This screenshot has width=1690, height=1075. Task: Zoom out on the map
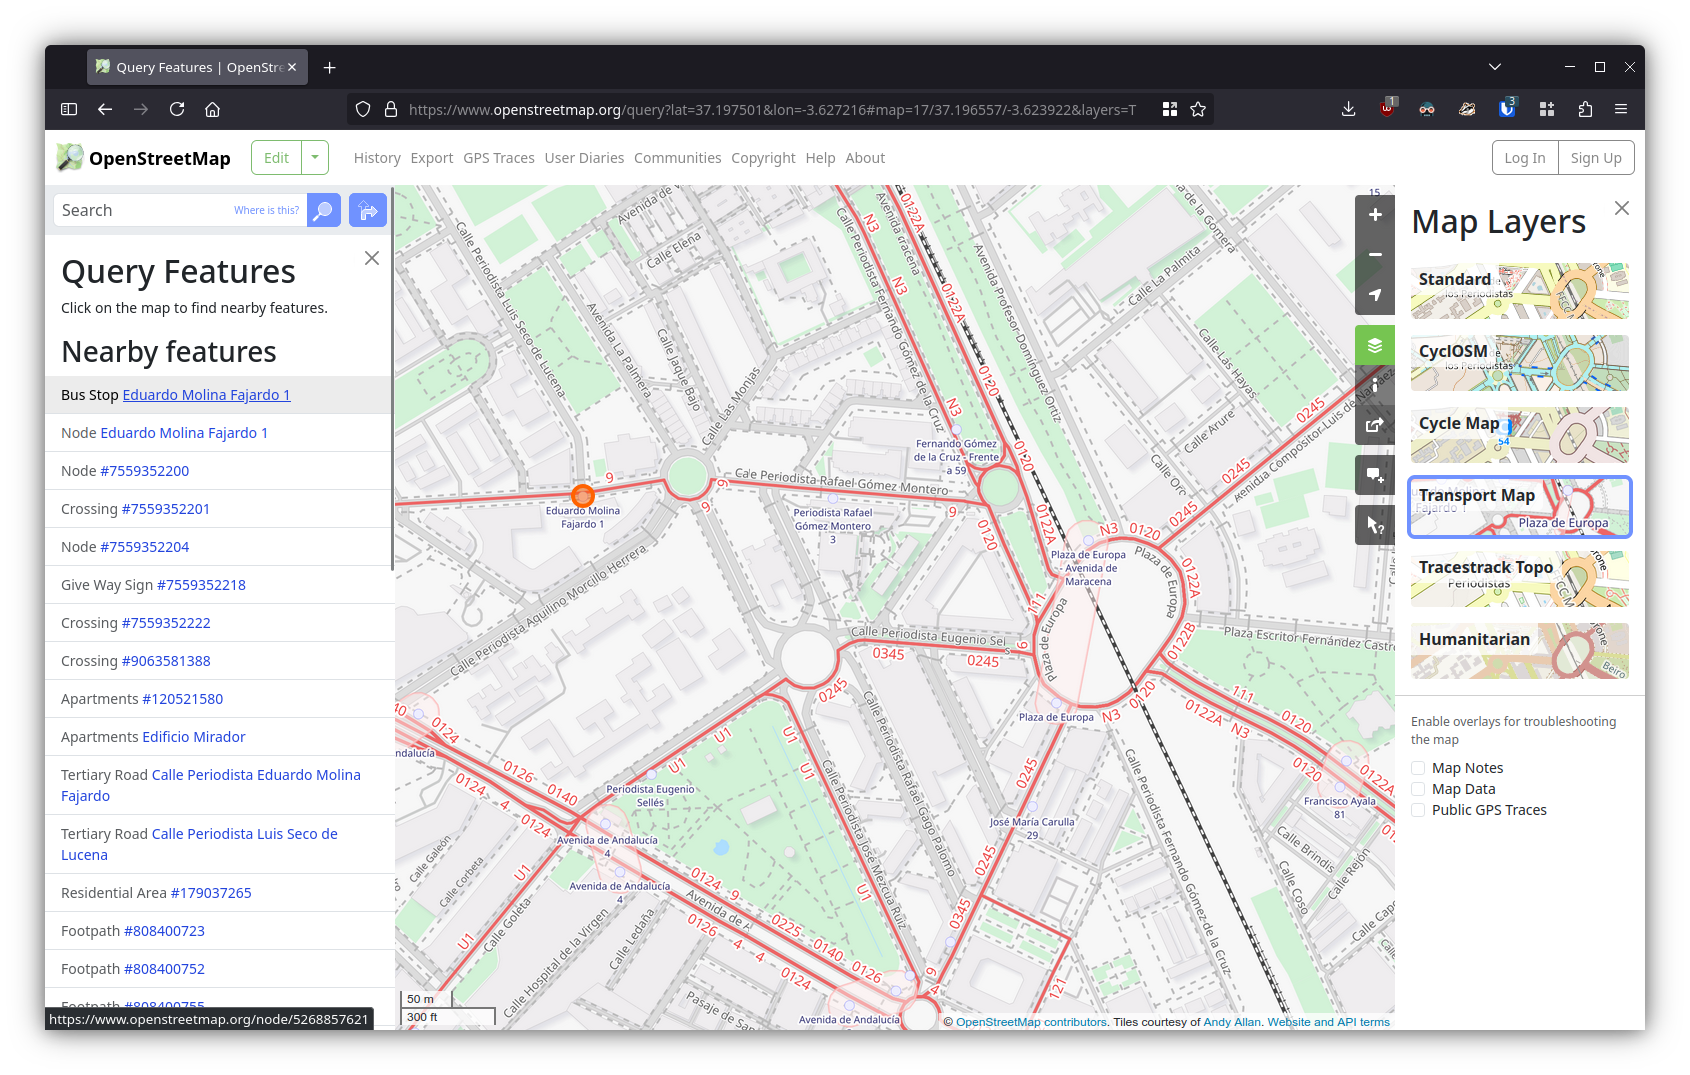point(1375,255)
